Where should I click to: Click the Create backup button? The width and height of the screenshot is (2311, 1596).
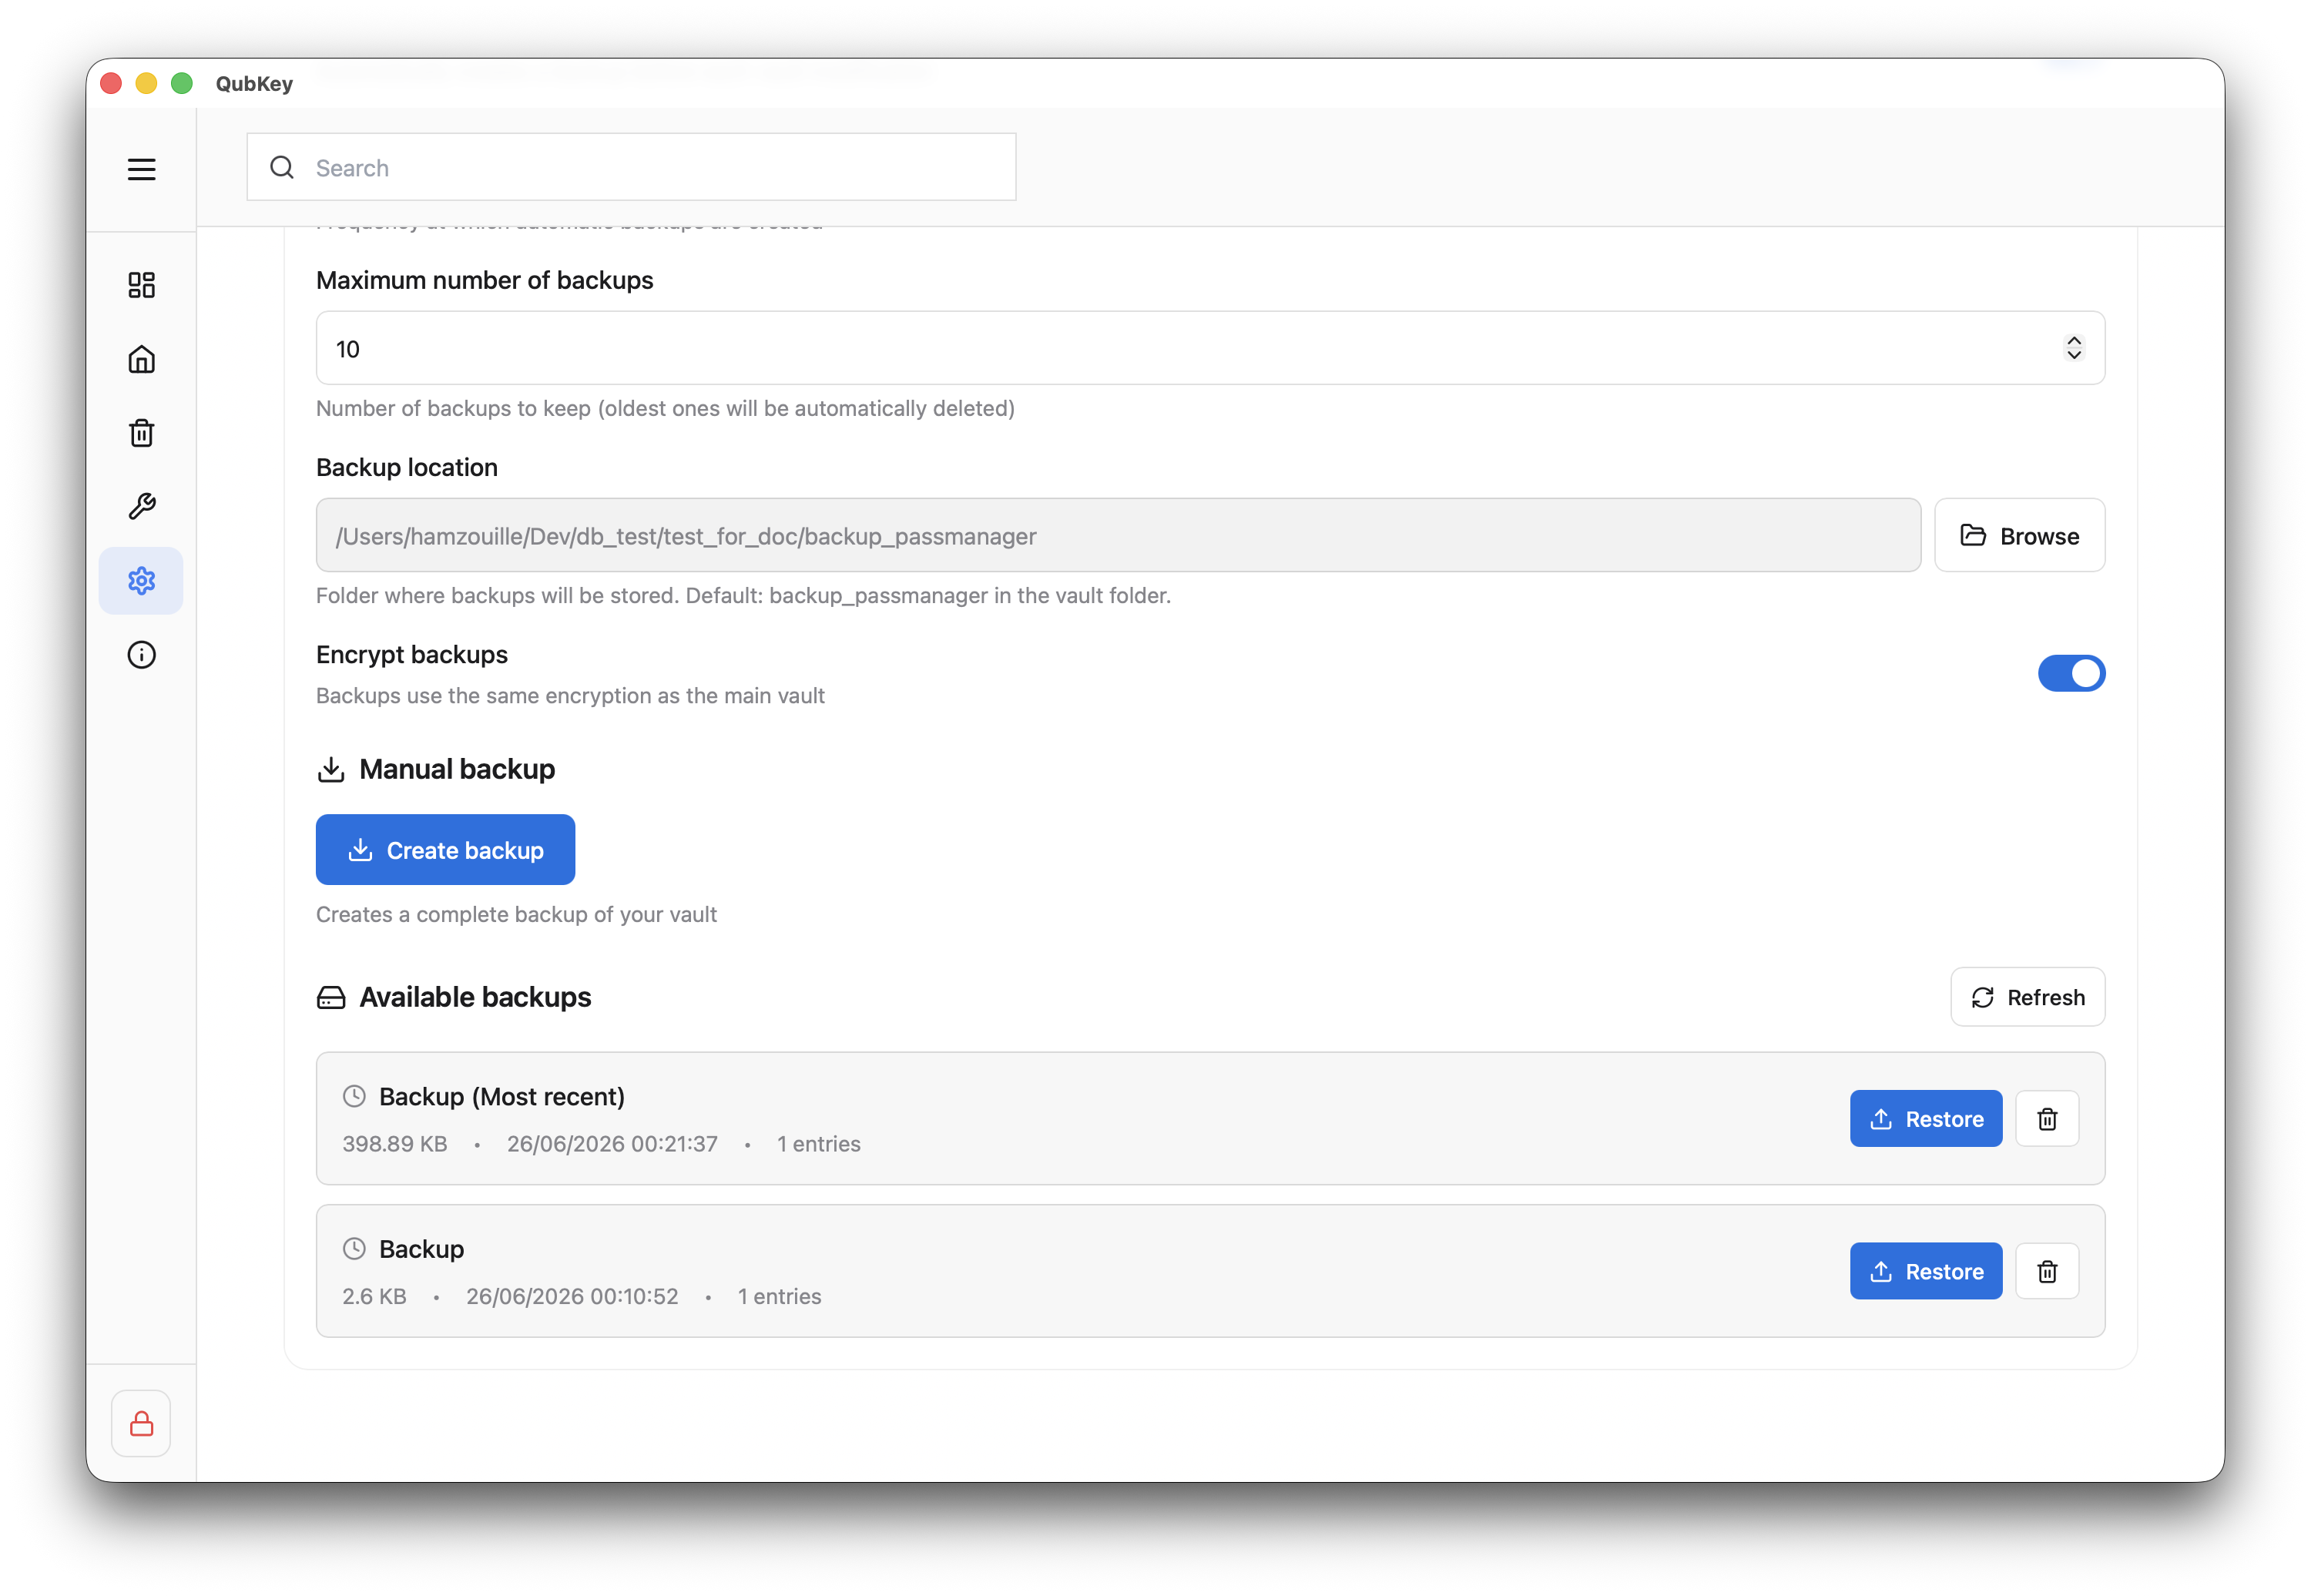coord(445,850)
